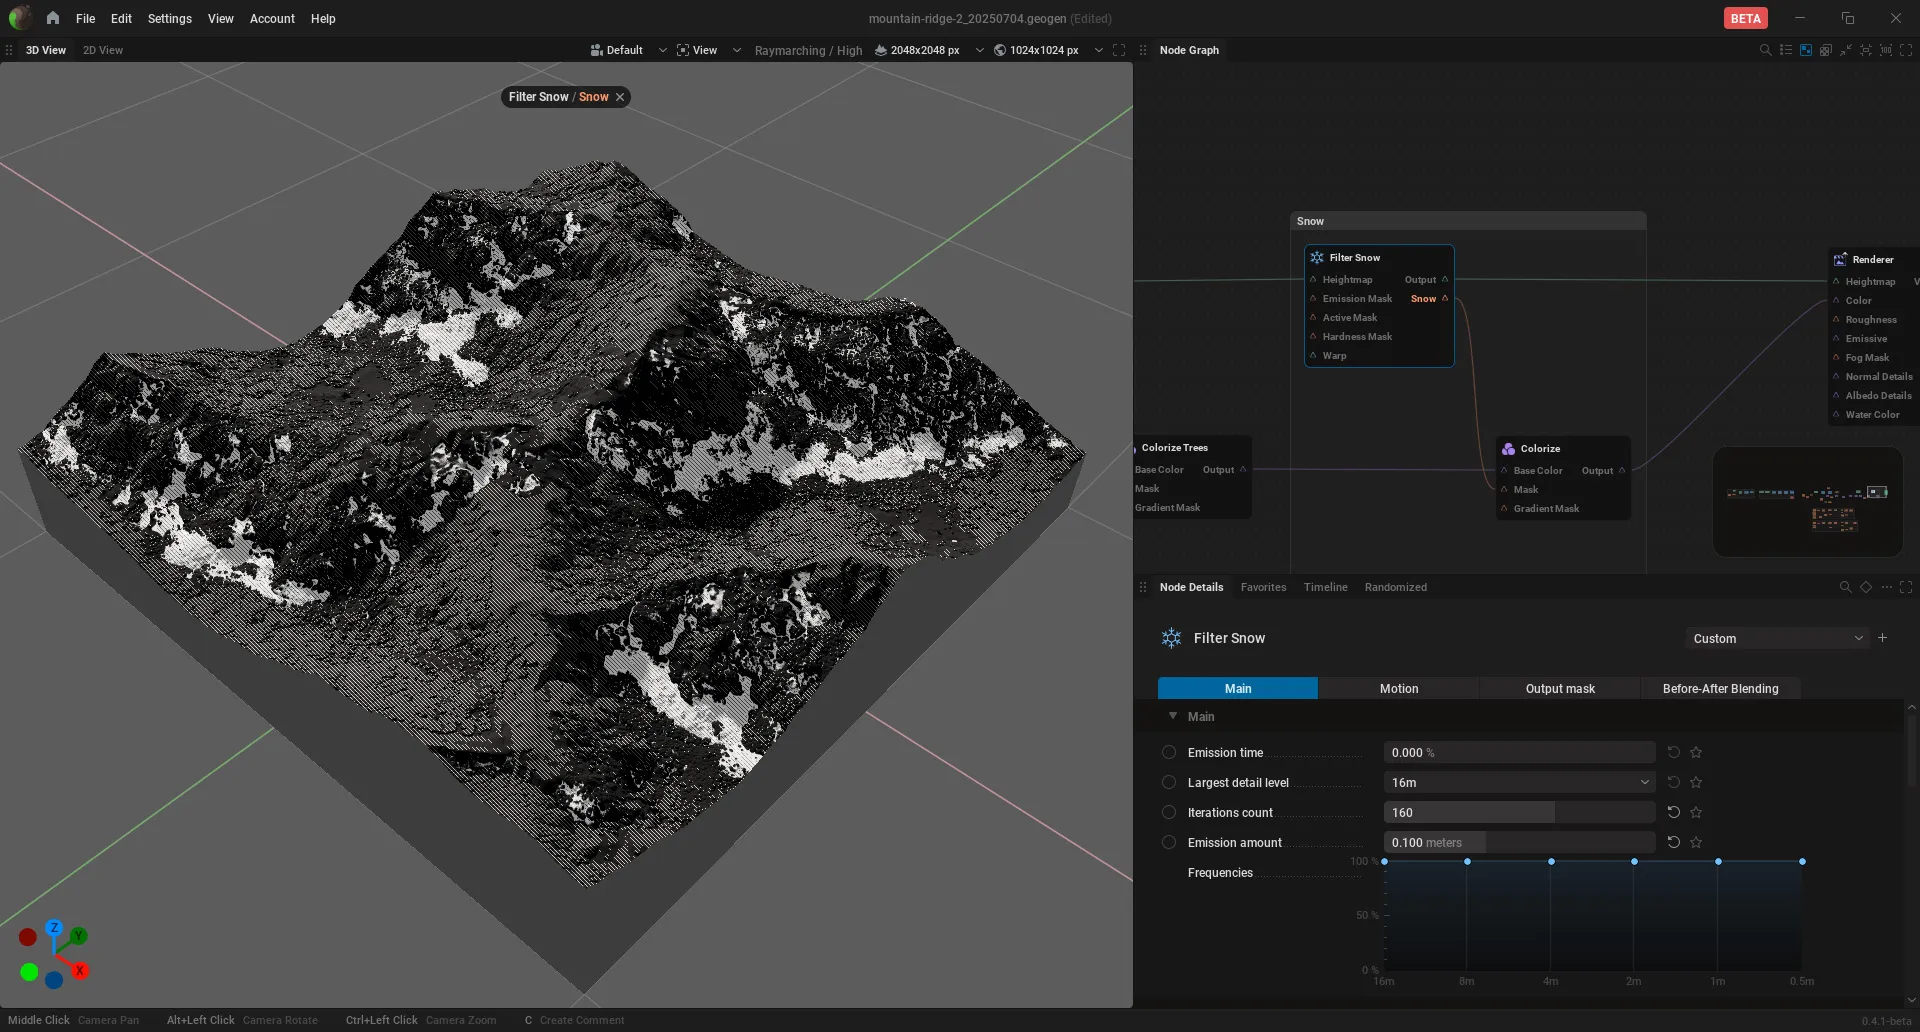Switch to the Output mask tab

1560,688
